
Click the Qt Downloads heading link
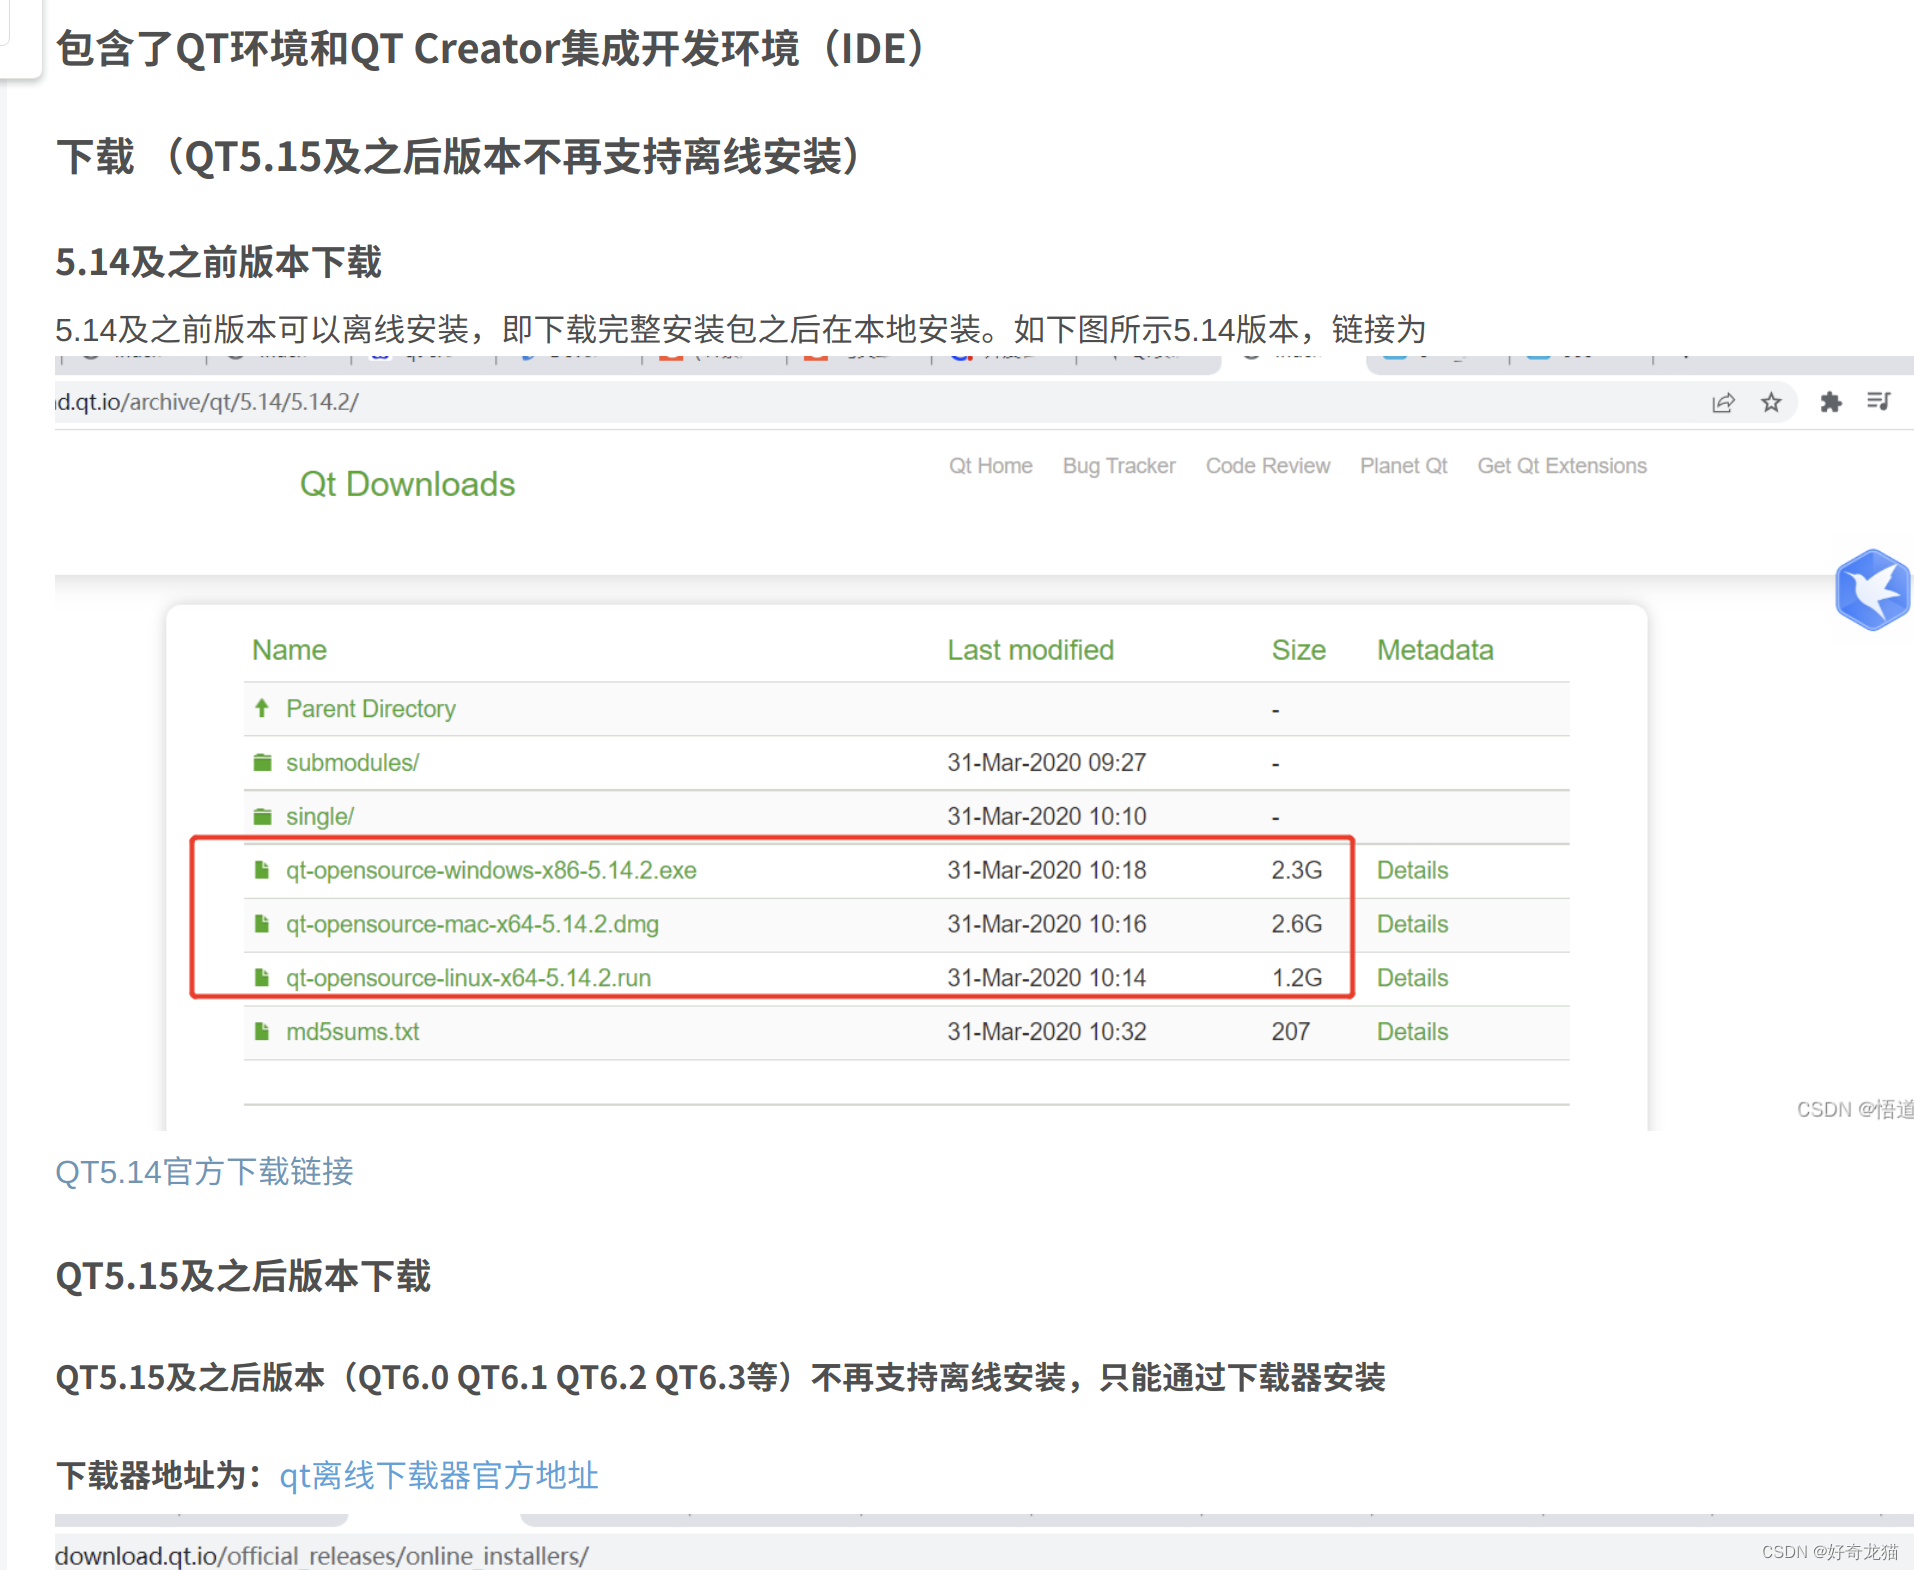coord(407,484)
